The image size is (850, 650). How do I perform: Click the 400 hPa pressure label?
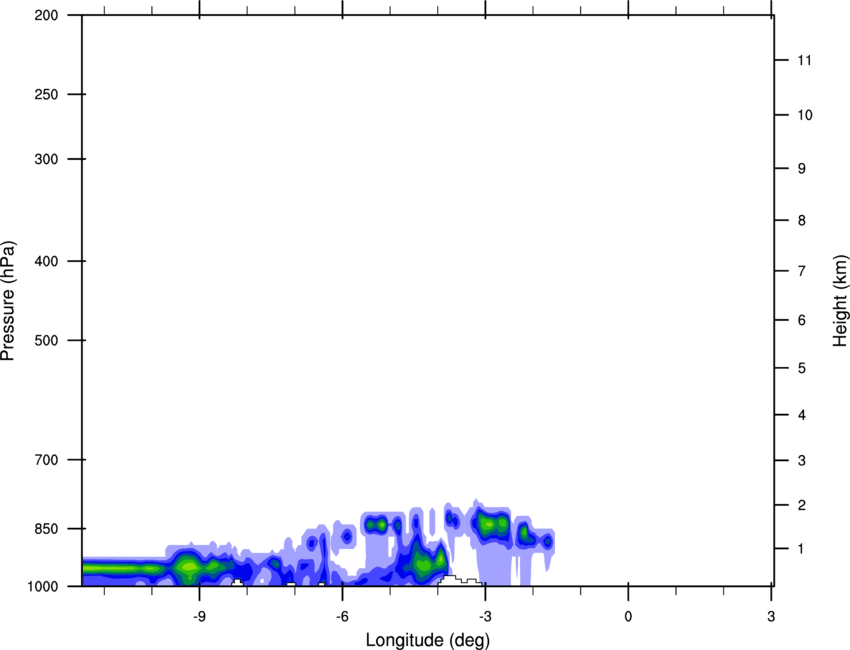pyautogui.click(x=43, y=262)
